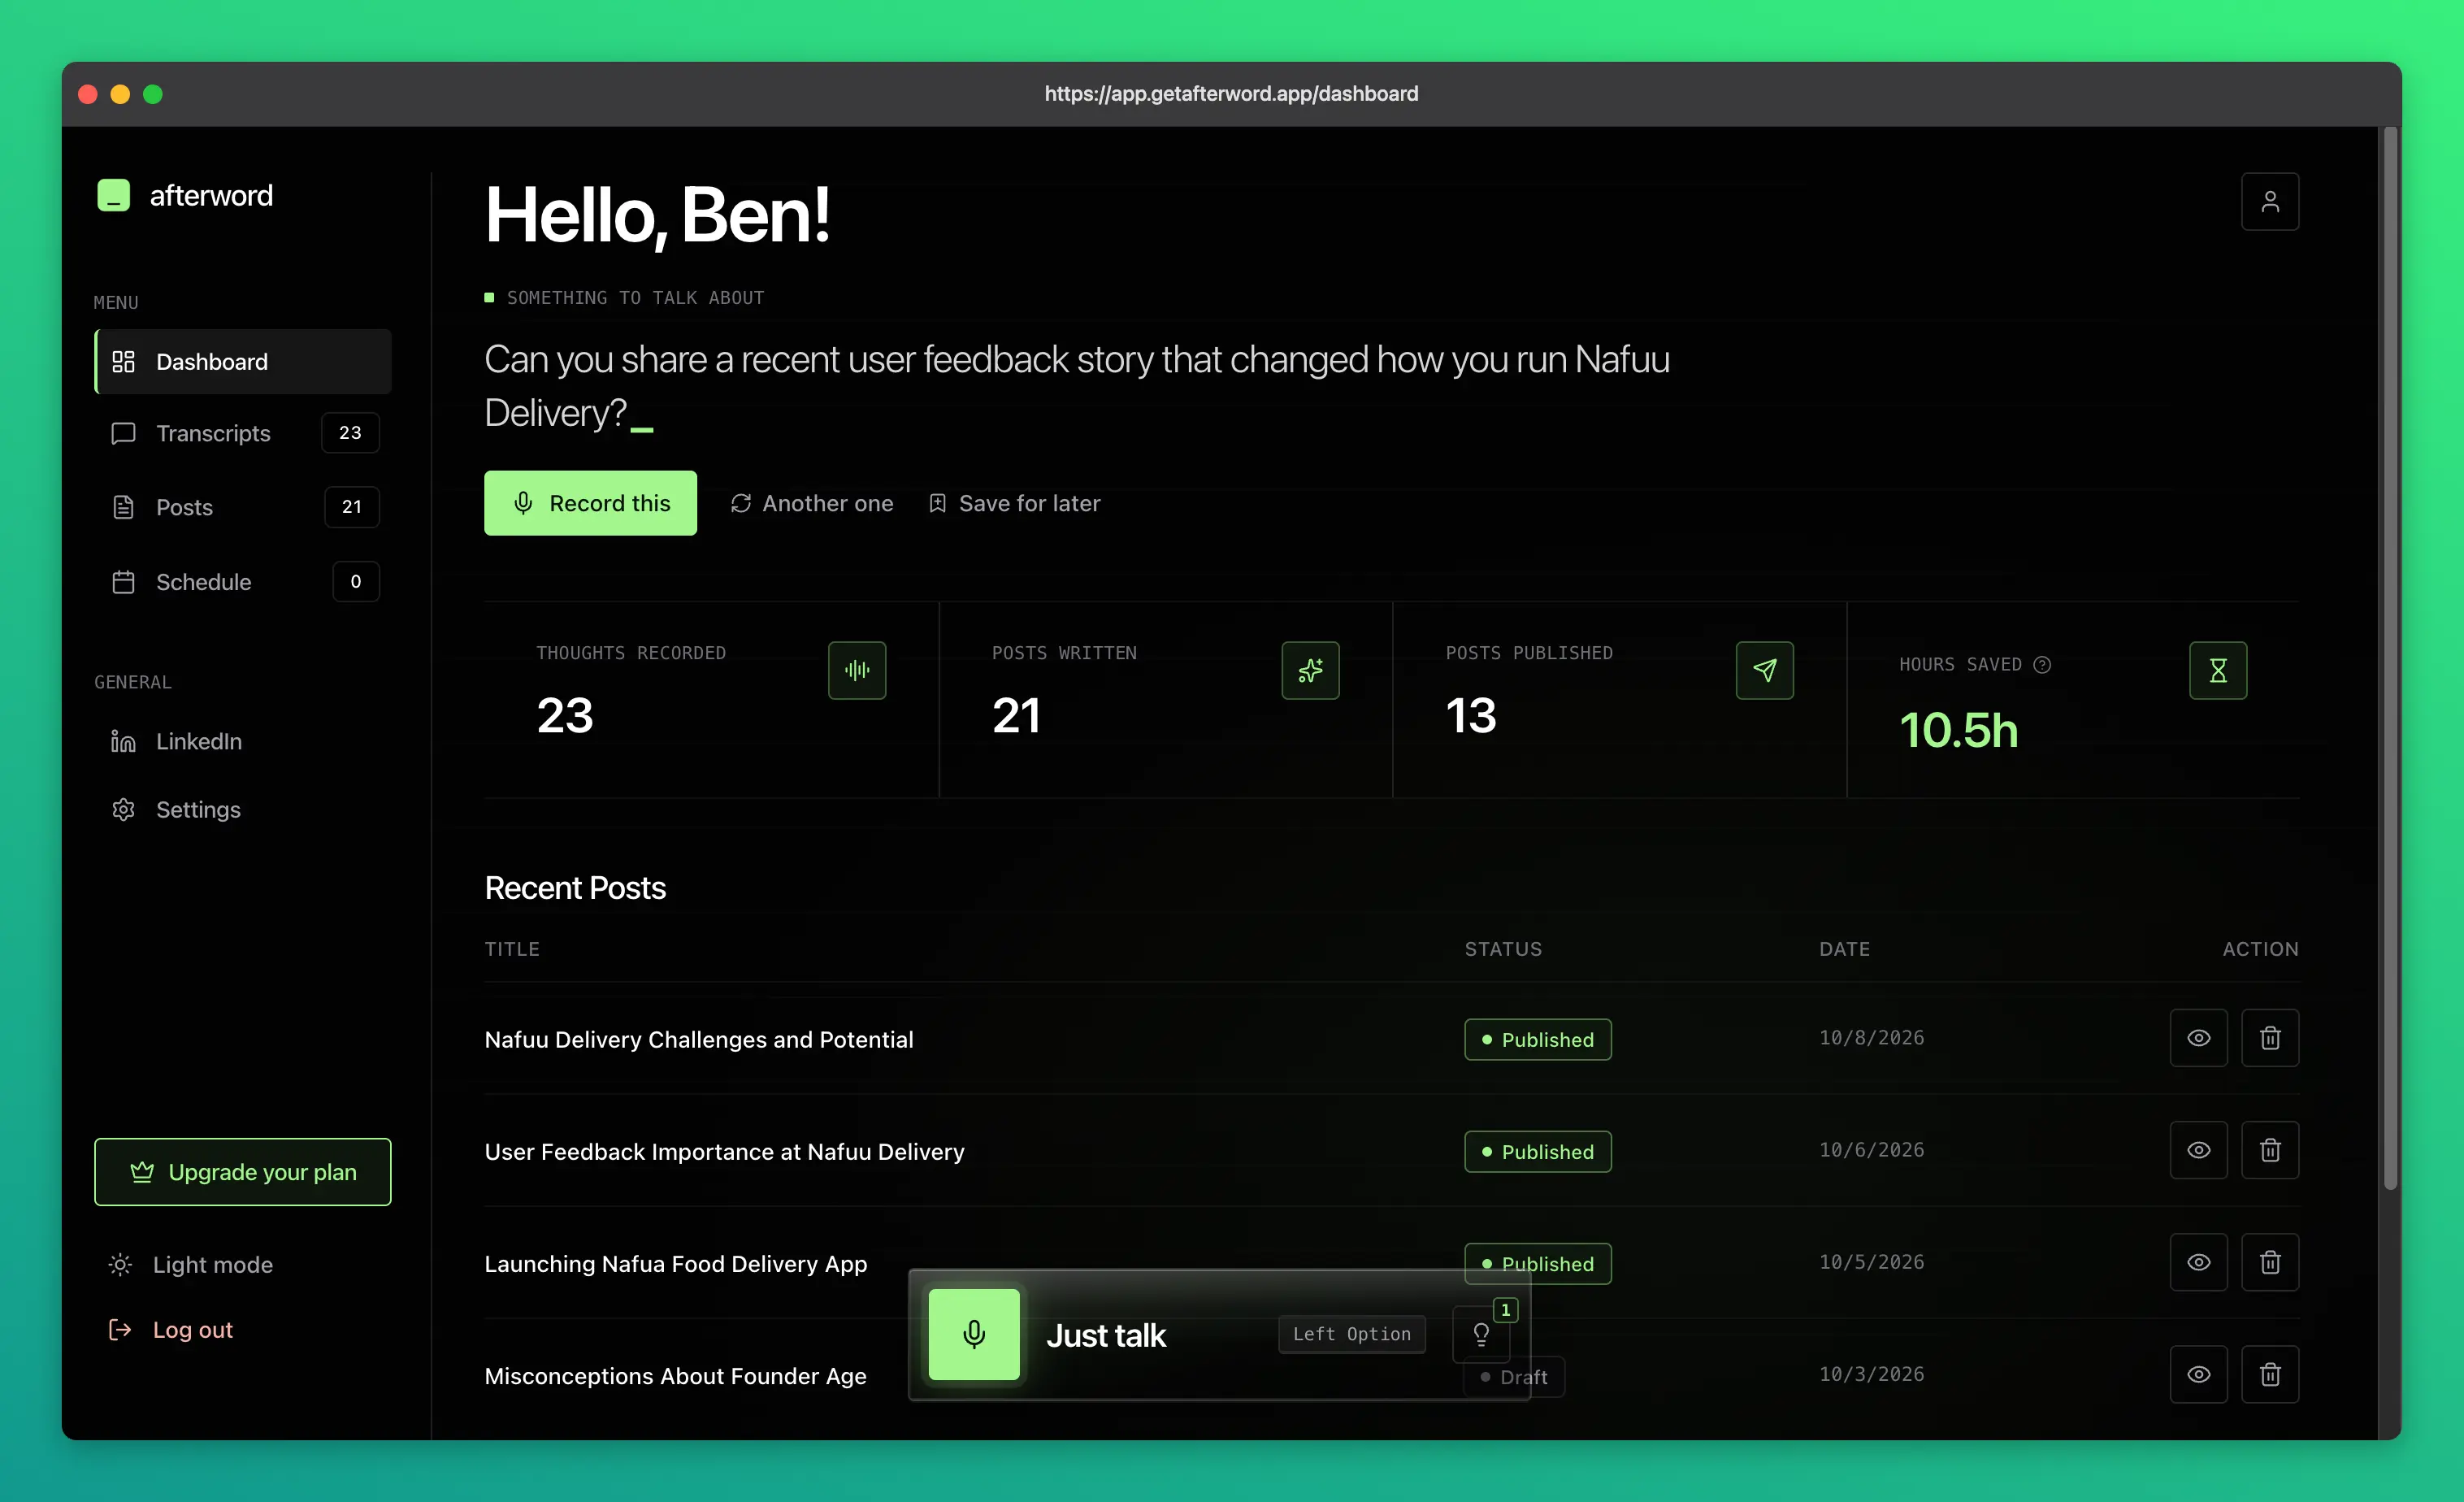Viewport: 2464px width, 1502px height.
Task: Open the Dashboard menu item
Action: [x=243, y=361]
